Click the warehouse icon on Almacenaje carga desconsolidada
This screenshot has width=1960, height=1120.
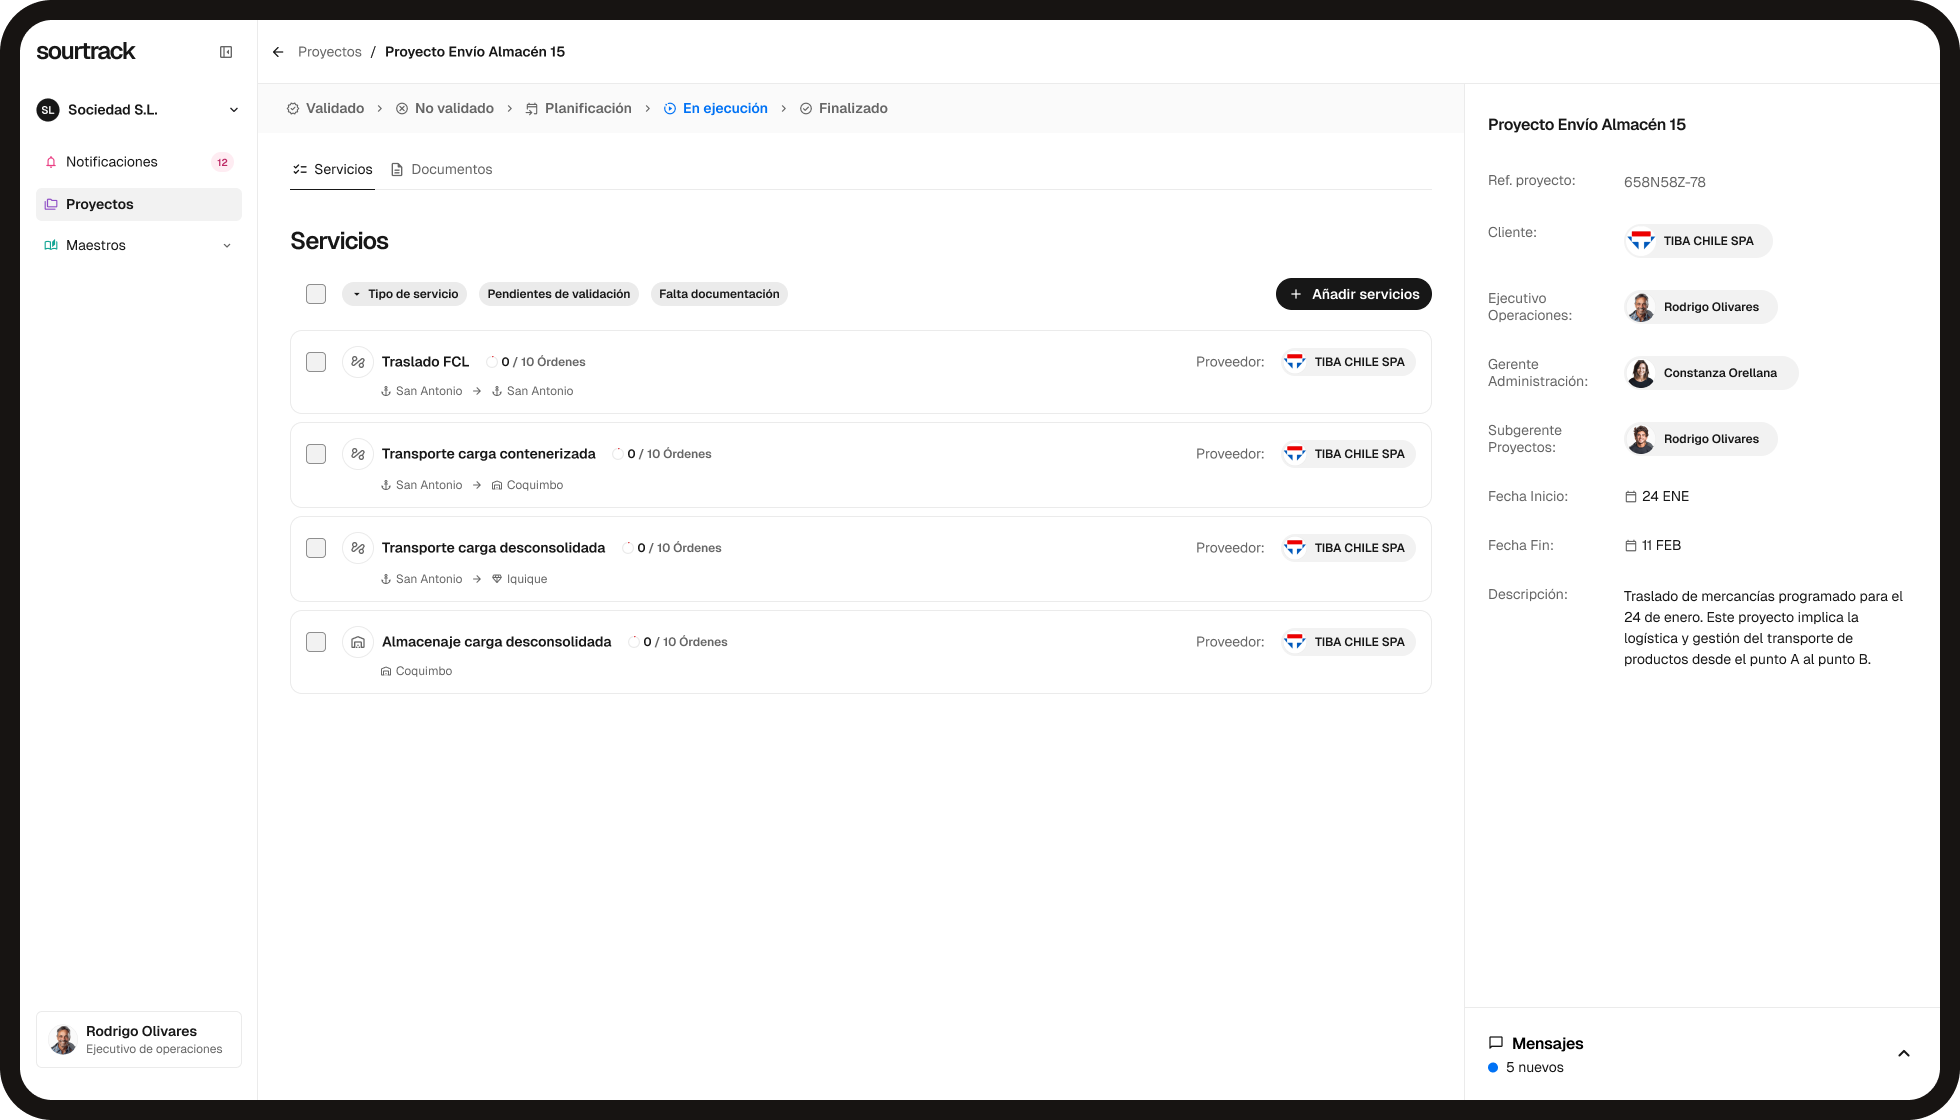coord(357,641)
